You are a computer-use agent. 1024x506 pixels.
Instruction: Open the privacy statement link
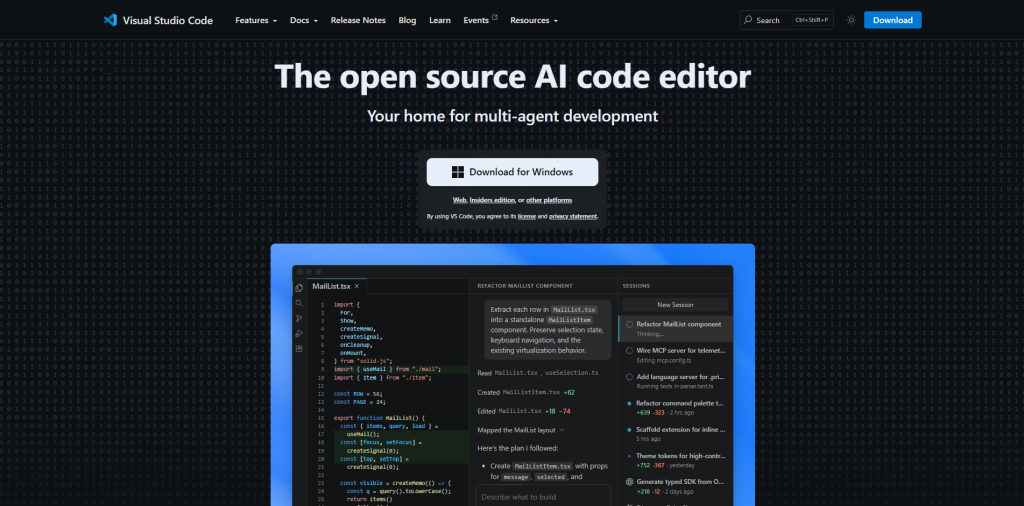pyautogui.click(x=573, y=216)
